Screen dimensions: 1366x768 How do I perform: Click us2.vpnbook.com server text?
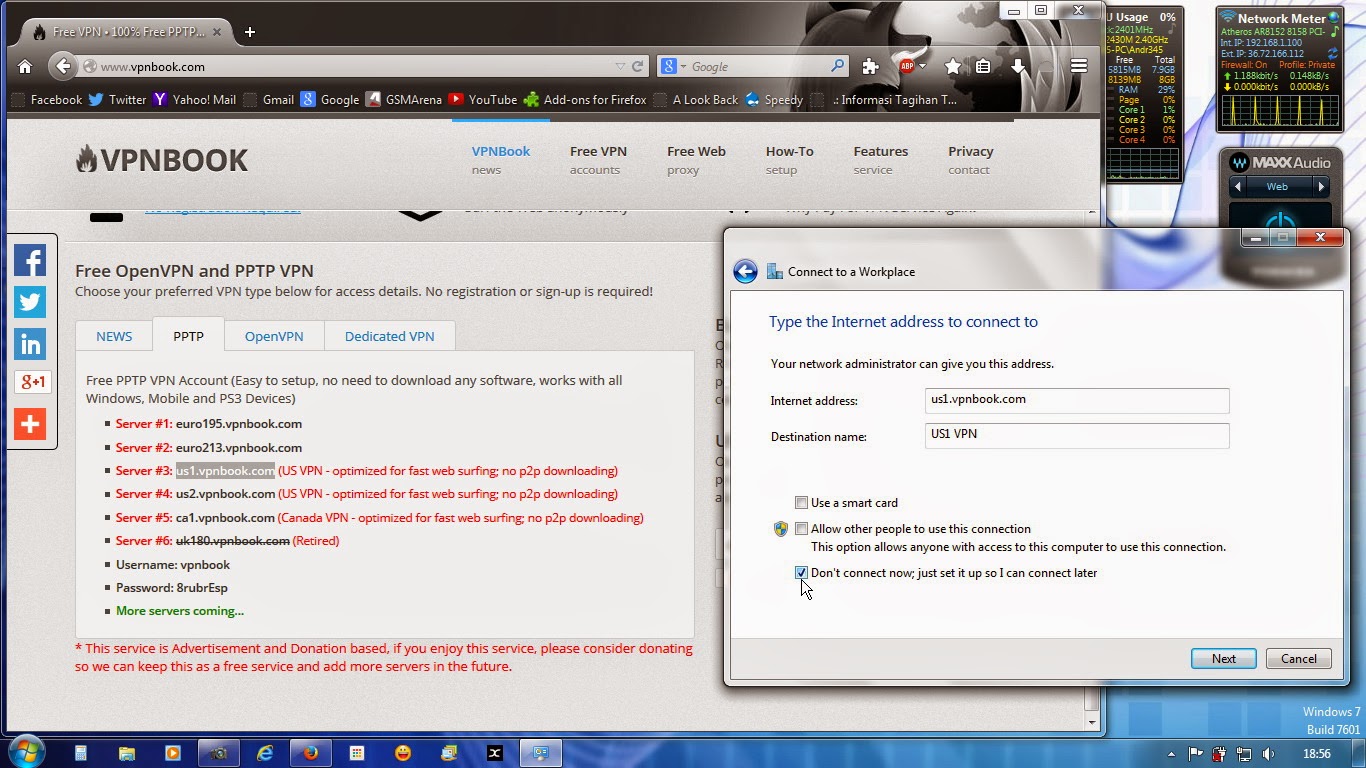coord(225,494)
